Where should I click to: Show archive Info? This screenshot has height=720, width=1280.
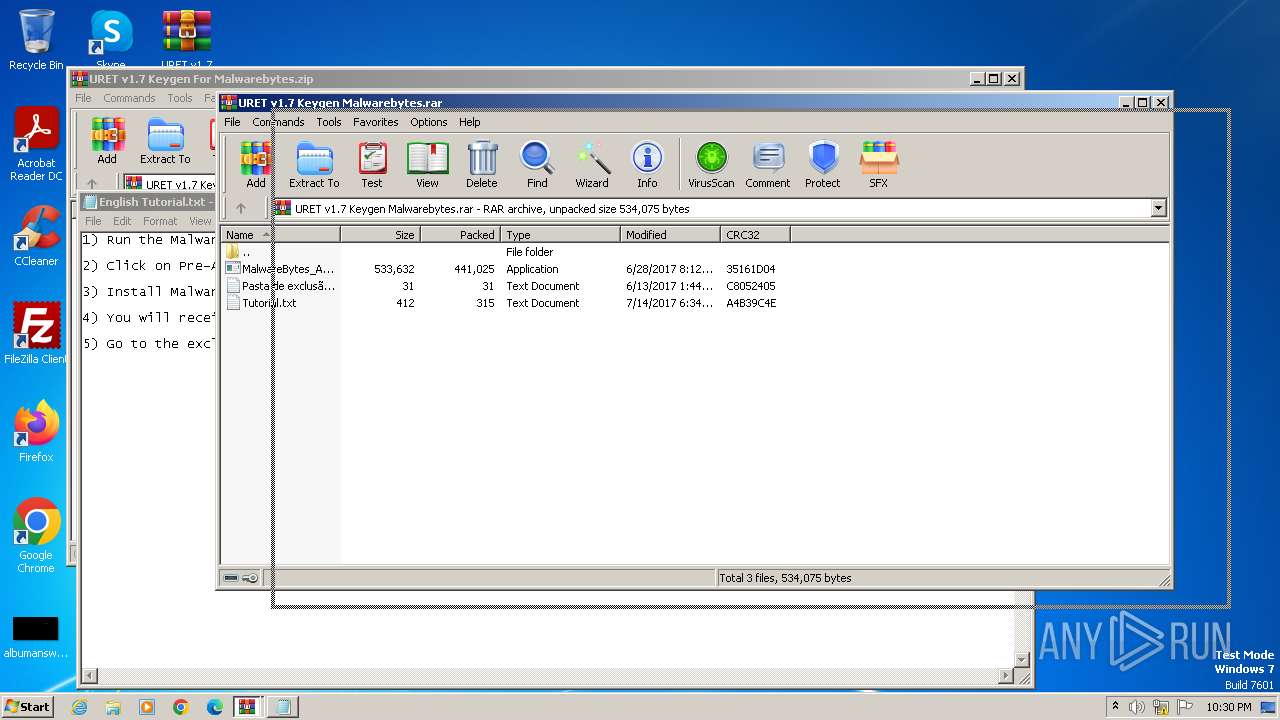coord(647,164)
